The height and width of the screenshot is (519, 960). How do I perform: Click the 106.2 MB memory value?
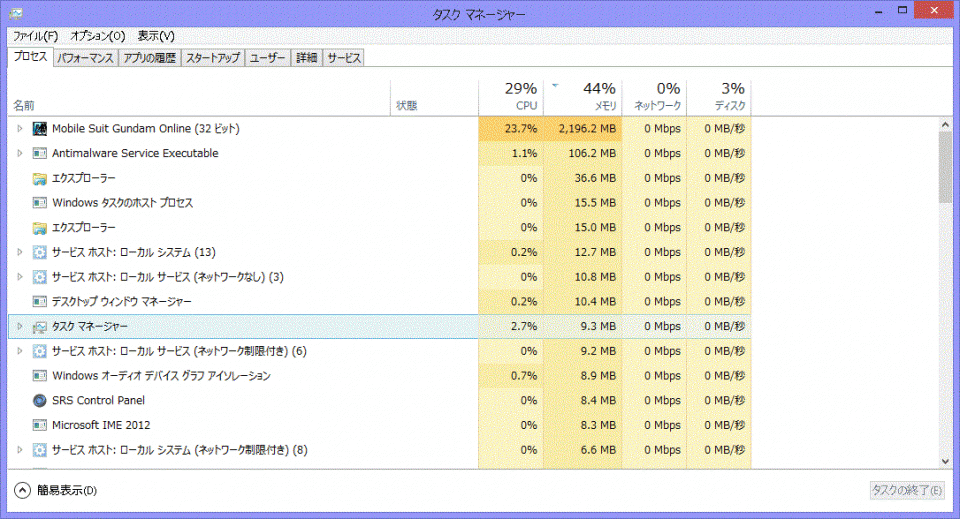pyautogui.click(x=592, y=153)
